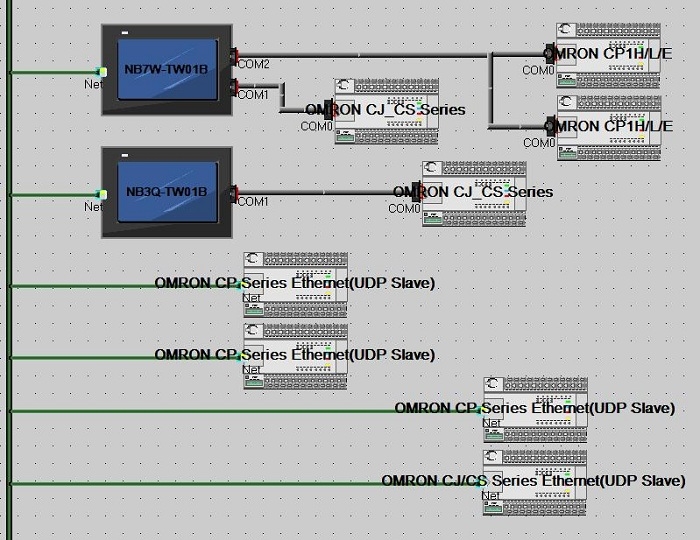This screenshot has width=700, height=540.
Task: Select the CJ/CS Series Ethernet UDP Slave PLC
Action: (535, 482)
